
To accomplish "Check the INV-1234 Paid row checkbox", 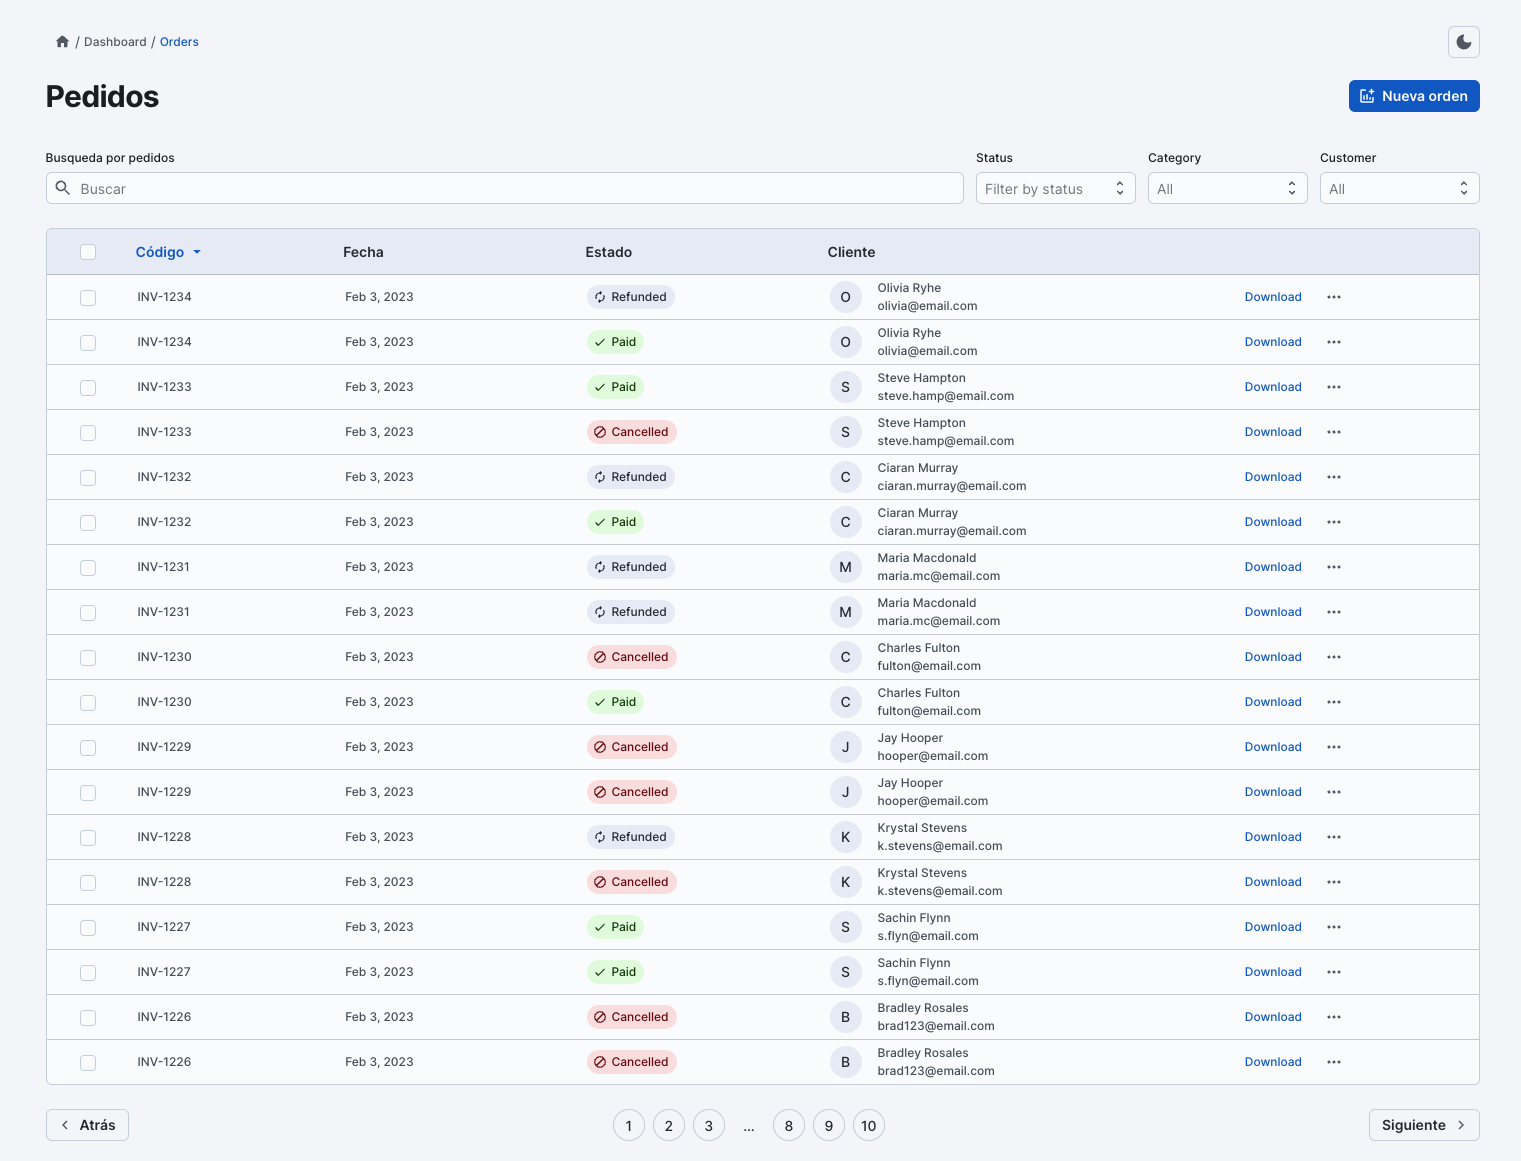I will click(x=88, y=343).
